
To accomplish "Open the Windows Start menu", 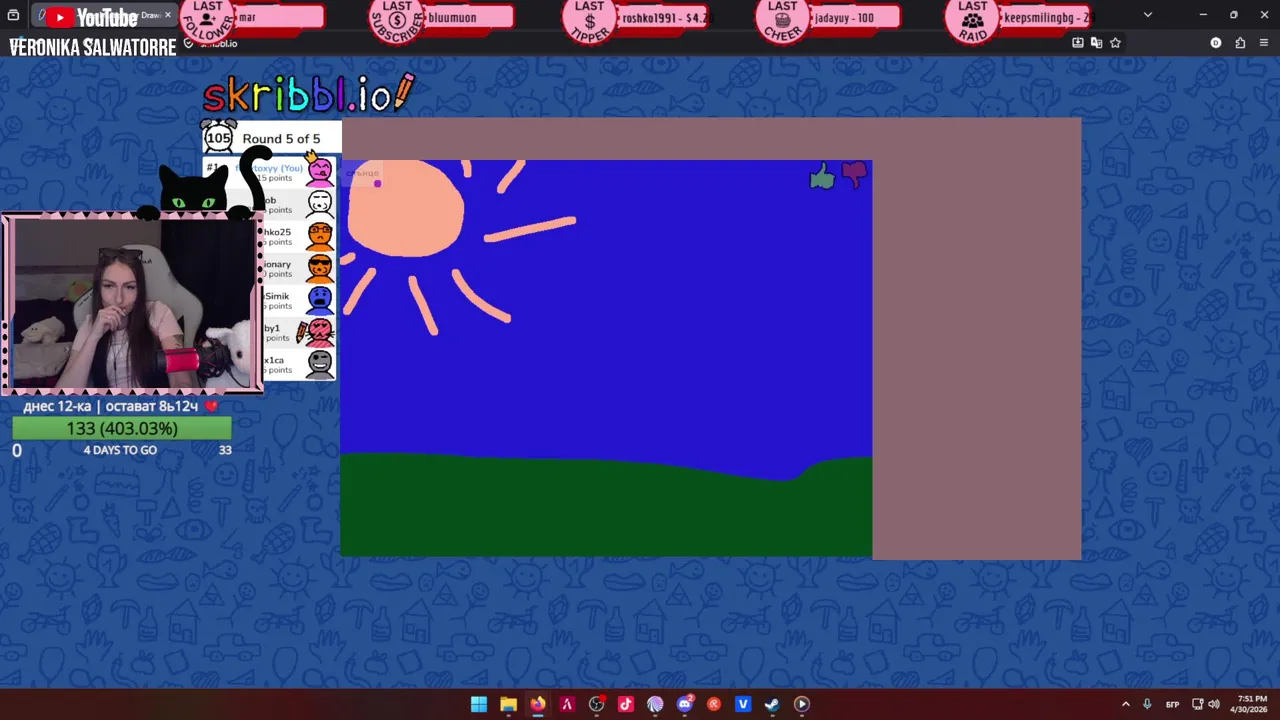I will [479, 704].
